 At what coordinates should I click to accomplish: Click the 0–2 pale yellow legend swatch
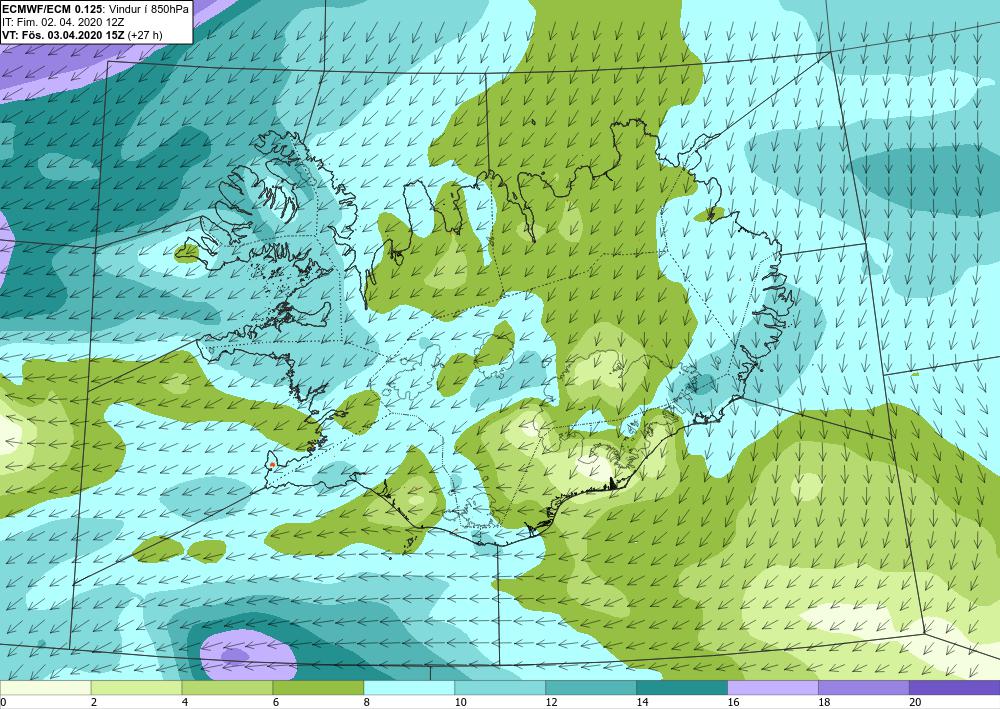click(45, 688)
